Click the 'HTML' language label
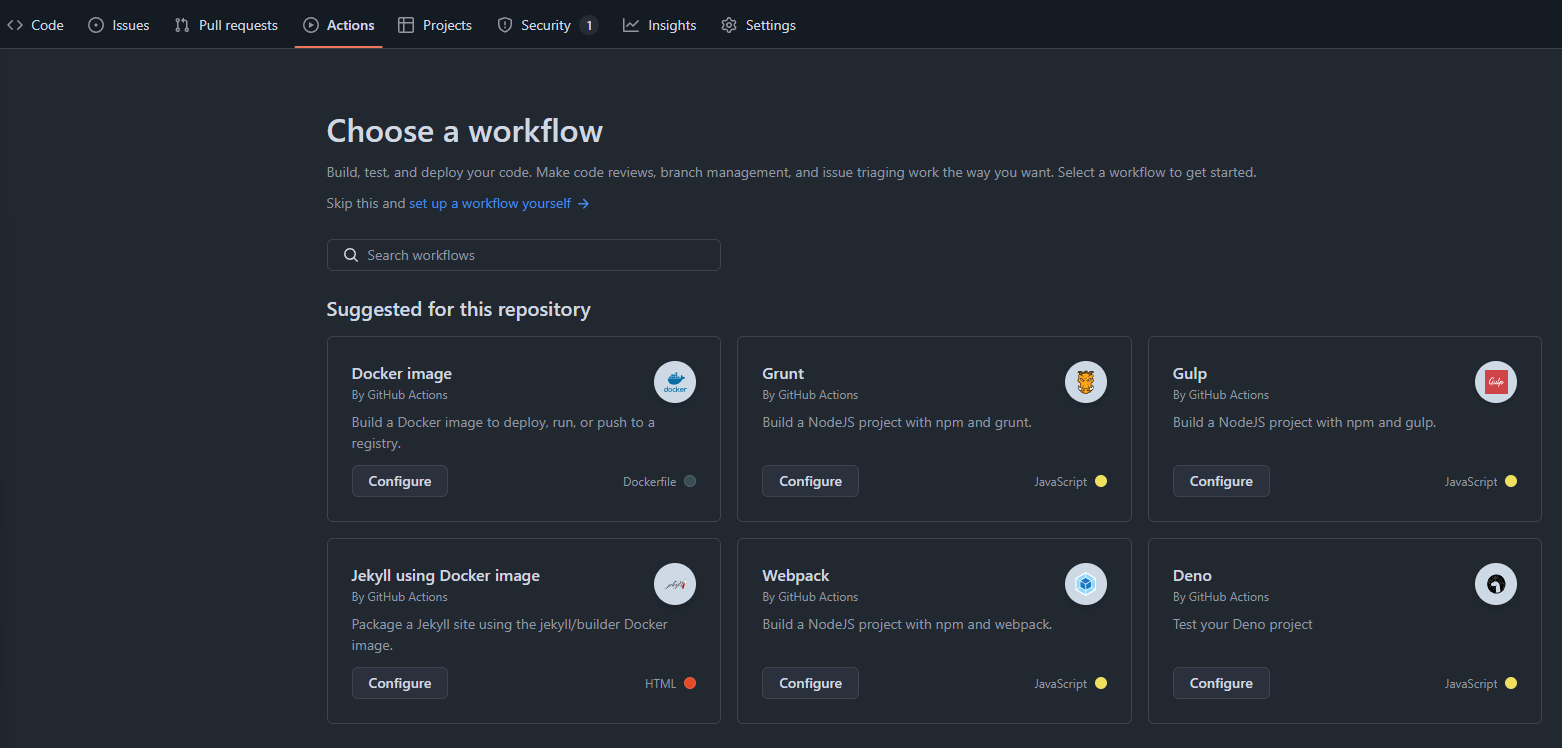 tap(661, 684)
